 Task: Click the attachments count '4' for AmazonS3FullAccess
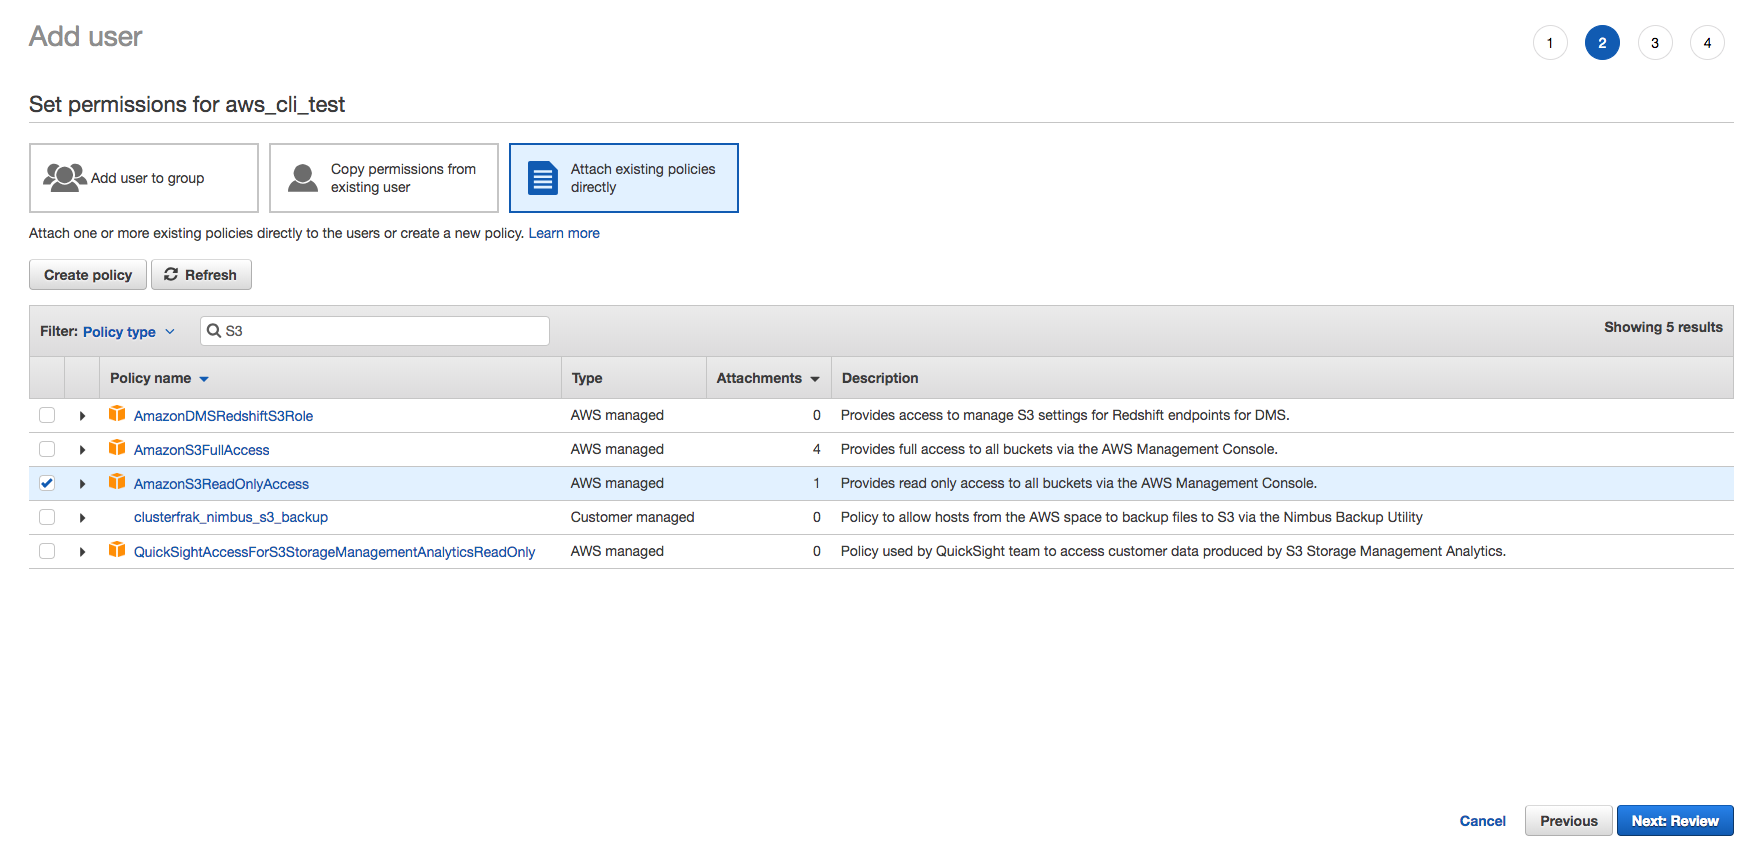[x=817, y=449]
